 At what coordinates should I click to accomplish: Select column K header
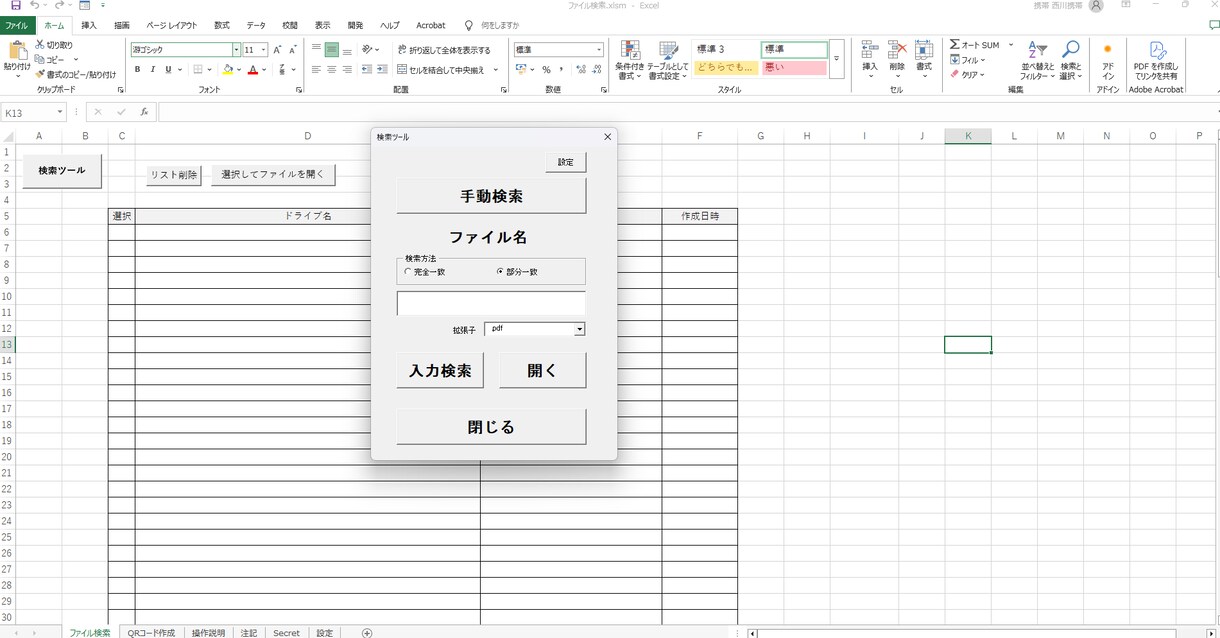tap(967, 136)
